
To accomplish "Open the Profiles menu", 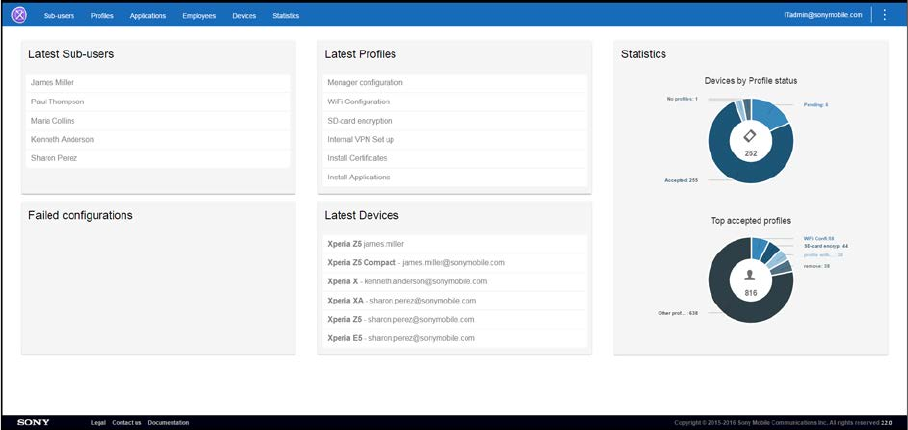I will [102, 16].
